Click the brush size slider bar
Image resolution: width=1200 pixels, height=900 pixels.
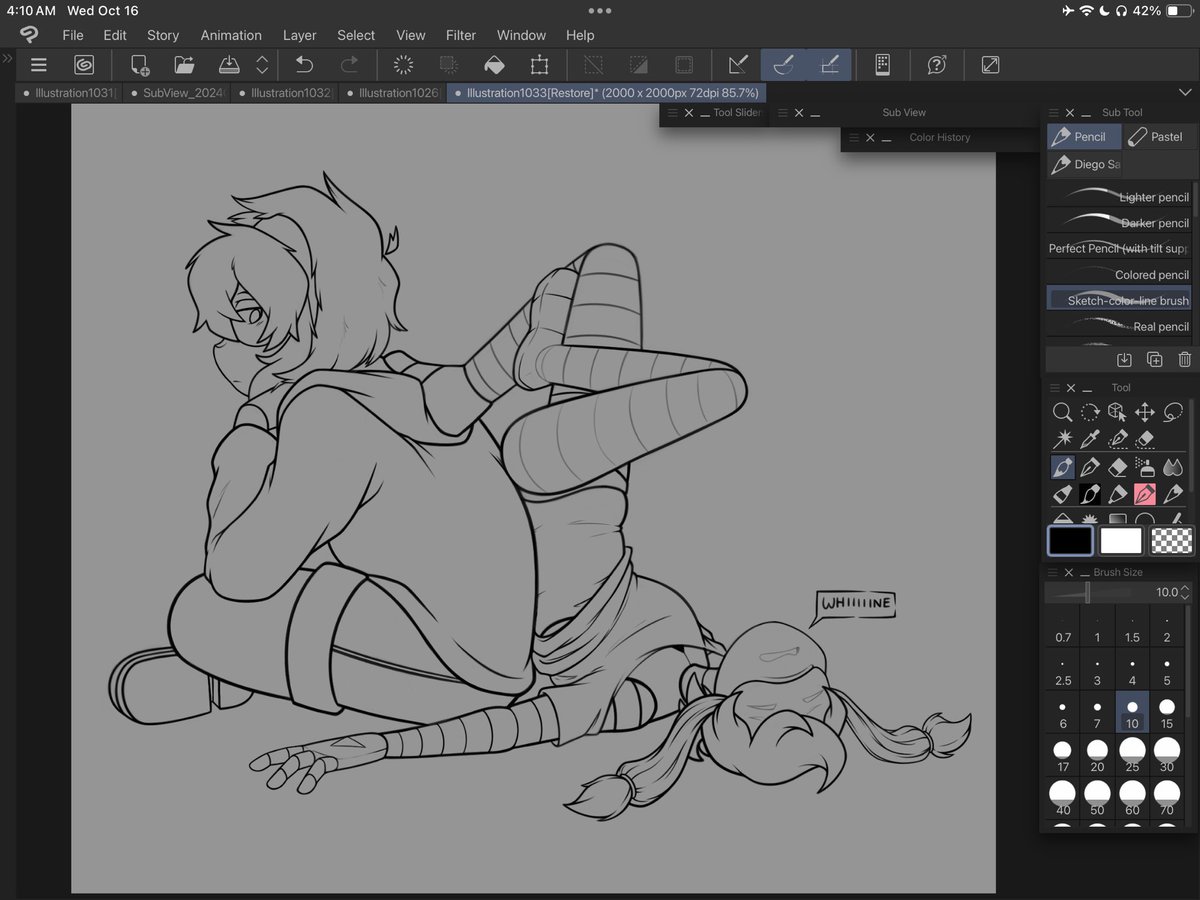click(x=1087, y=593)
